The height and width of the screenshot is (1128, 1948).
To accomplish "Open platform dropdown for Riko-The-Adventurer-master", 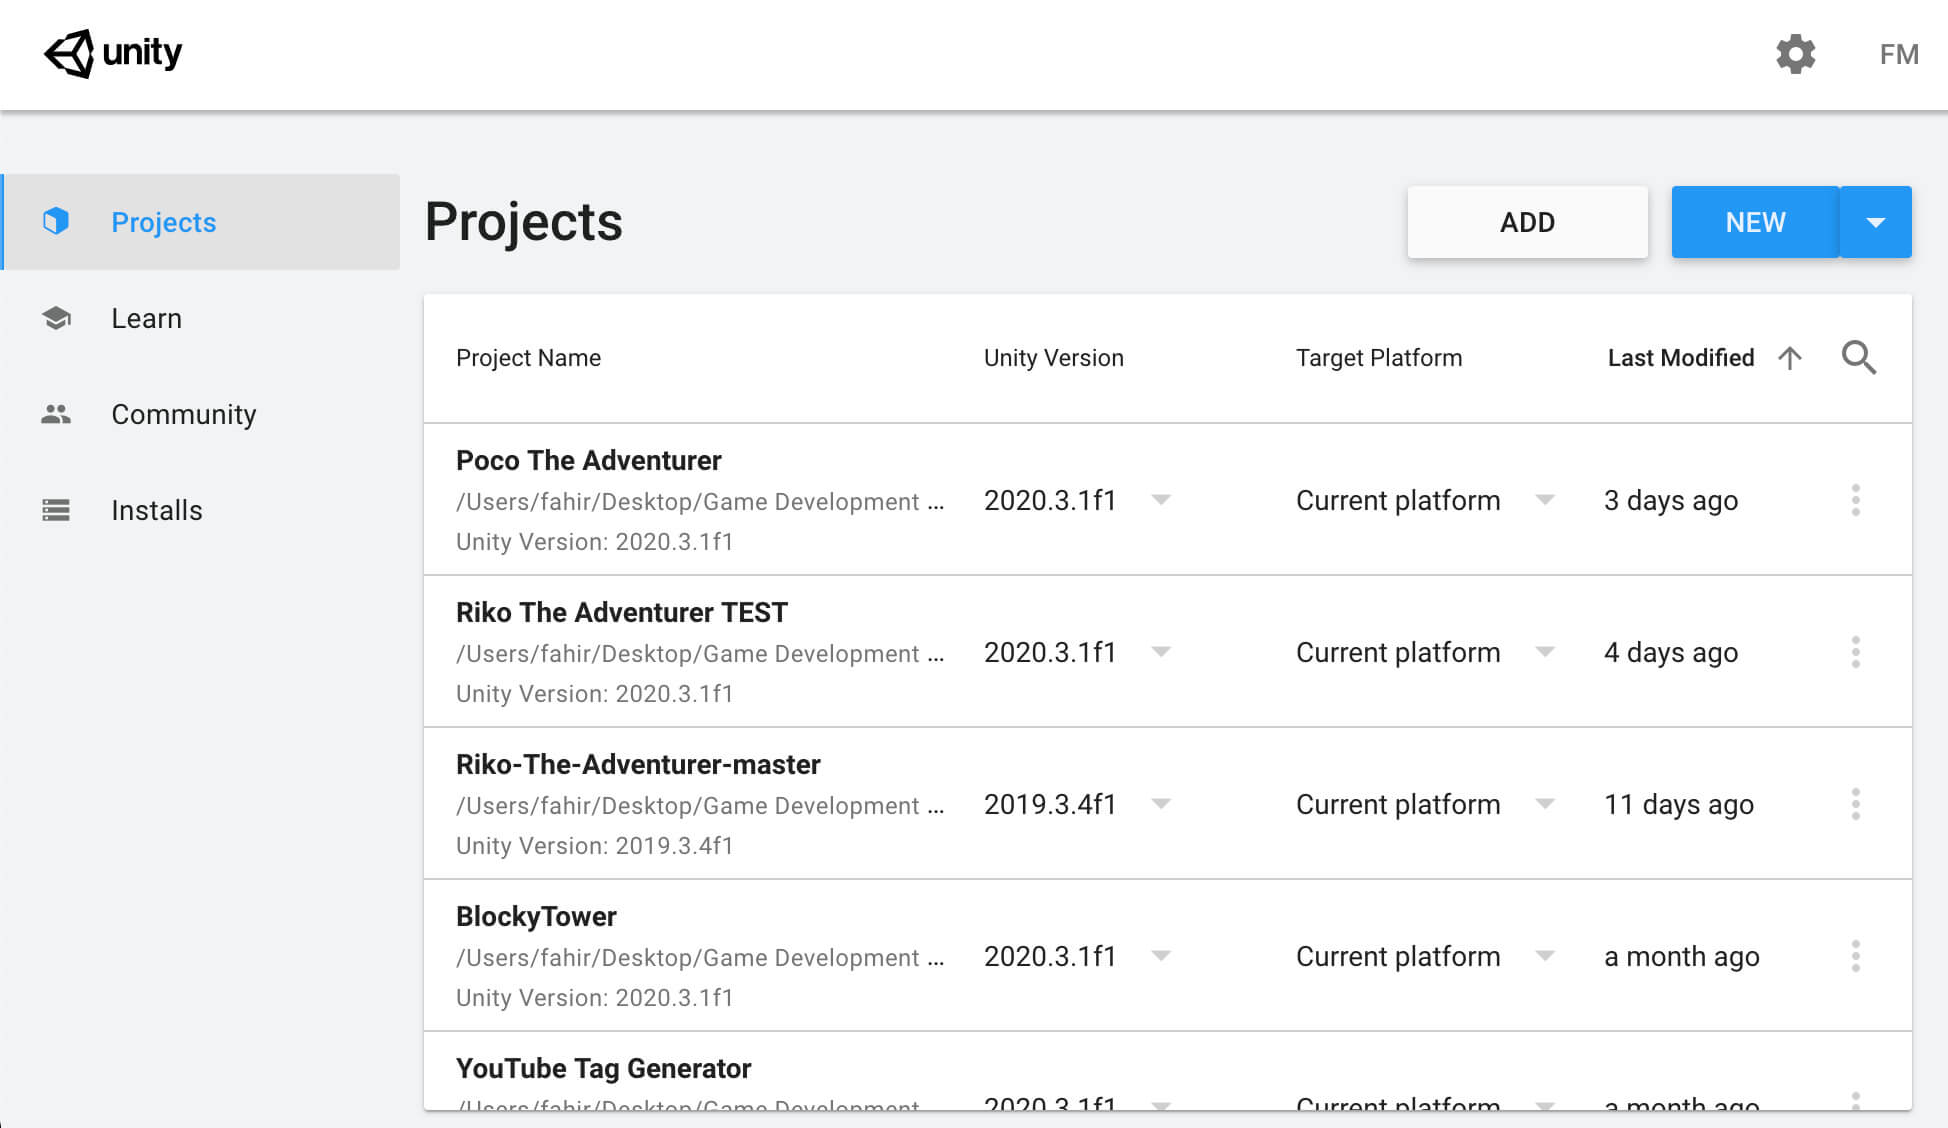I will click(x=1545, y=804).
